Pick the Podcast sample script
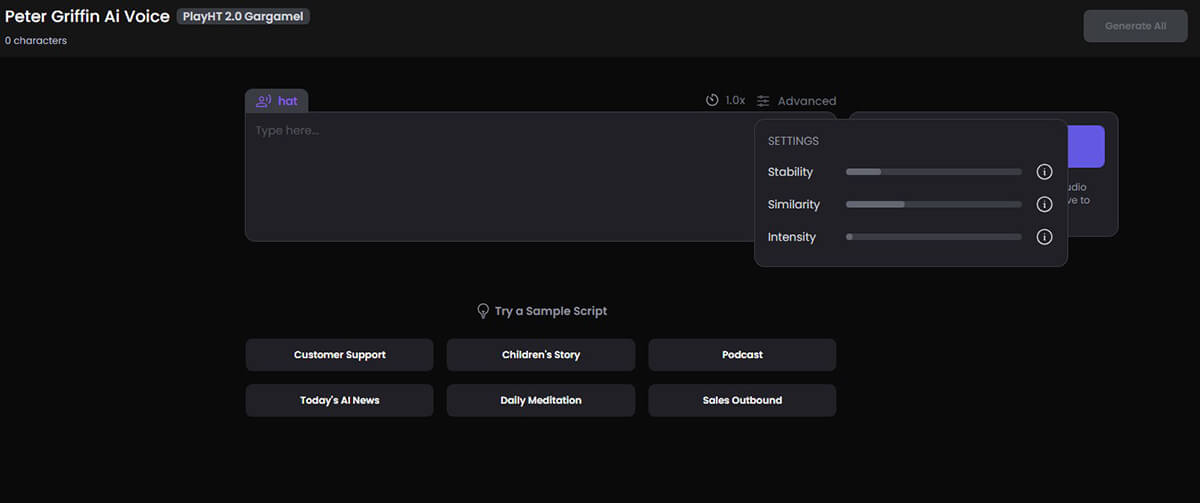Viewport: 1200px width, 503px height. tap(742, 355)
